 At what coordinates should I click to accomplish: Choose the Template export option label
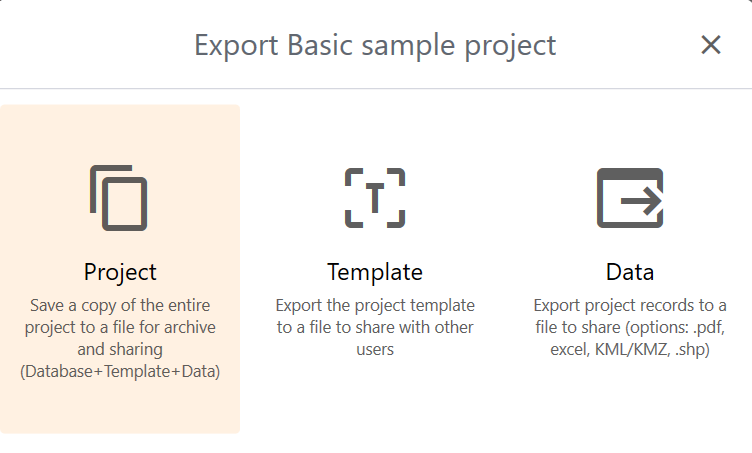tap(375, 272)
